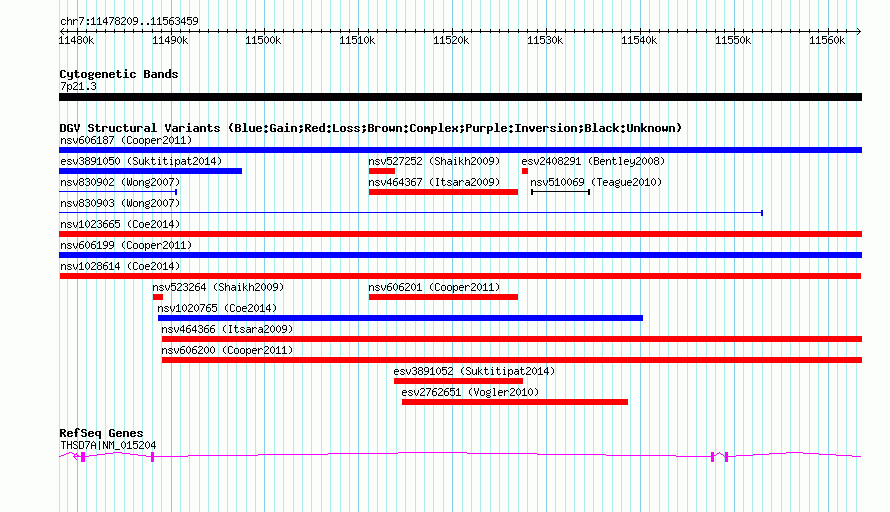The image size is (890, 512).
Task: Open nsv1020765 (Coe2014) variant label
Action: (217, 308)
